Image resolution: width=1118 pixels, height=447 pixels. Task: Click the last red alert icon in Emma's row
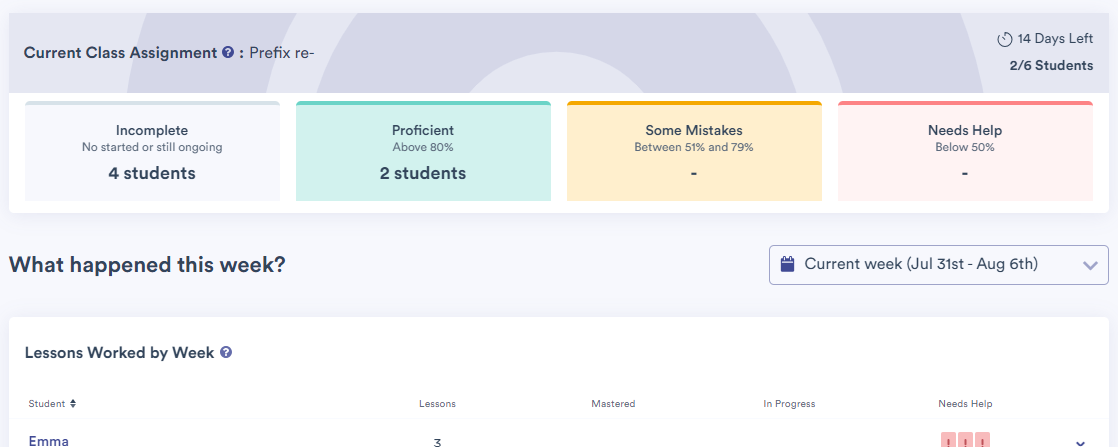pos(982,440)
